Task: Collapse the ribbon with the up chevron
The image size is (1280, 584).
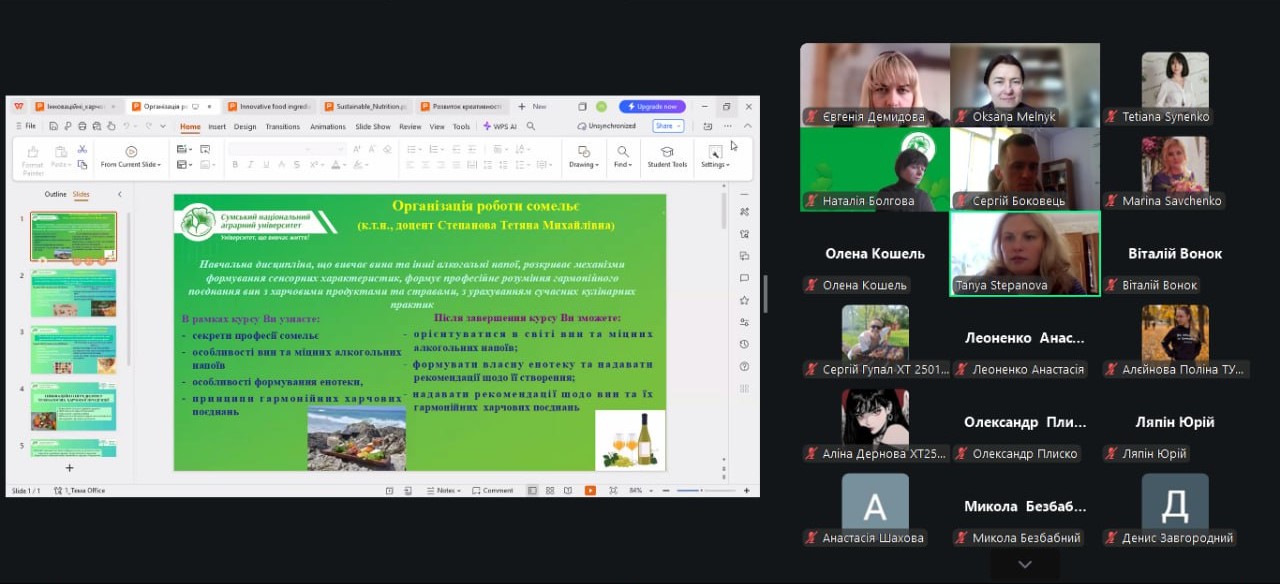Action: [747, 126]
